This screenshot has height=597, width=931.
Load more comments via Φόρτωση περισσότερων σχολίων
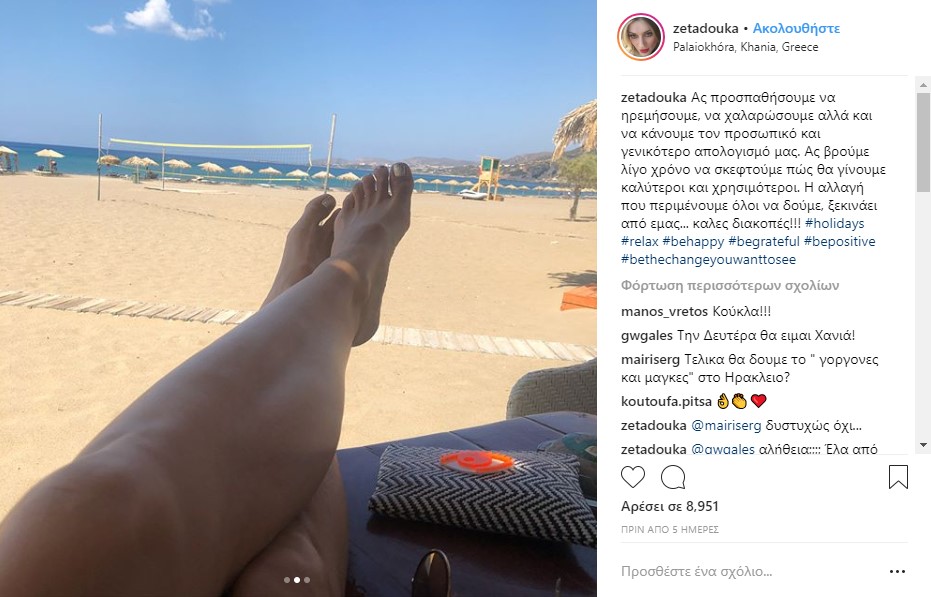[730, 286]
